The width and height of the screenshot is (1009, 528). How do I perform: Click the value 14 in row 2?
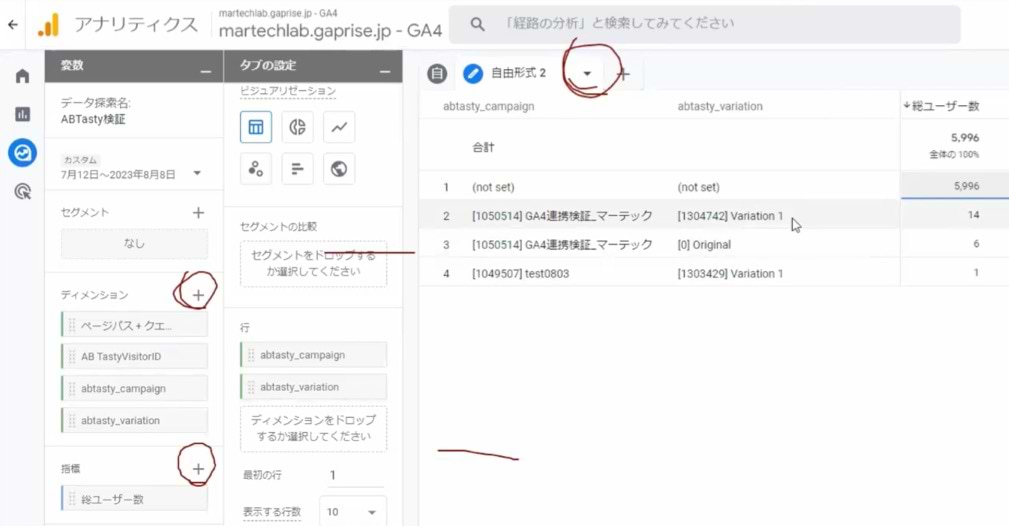[x=974, y=215]
